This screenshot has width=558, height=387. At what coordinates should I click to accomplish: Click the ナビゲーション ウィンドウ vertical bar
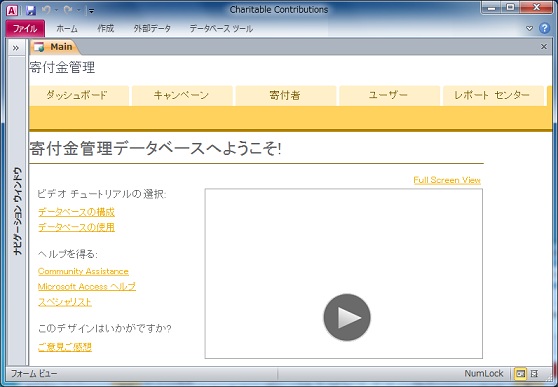17,211
